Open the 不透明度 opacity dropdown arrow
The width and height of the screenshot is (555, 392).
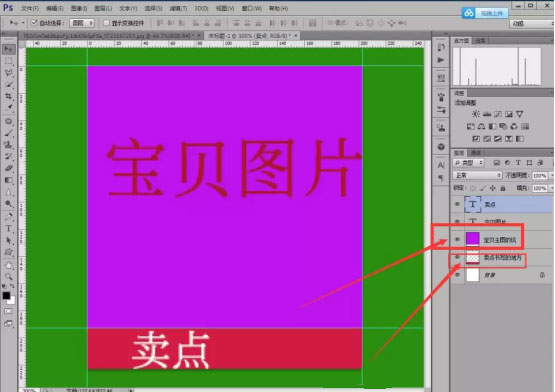[x=551, y=175]
